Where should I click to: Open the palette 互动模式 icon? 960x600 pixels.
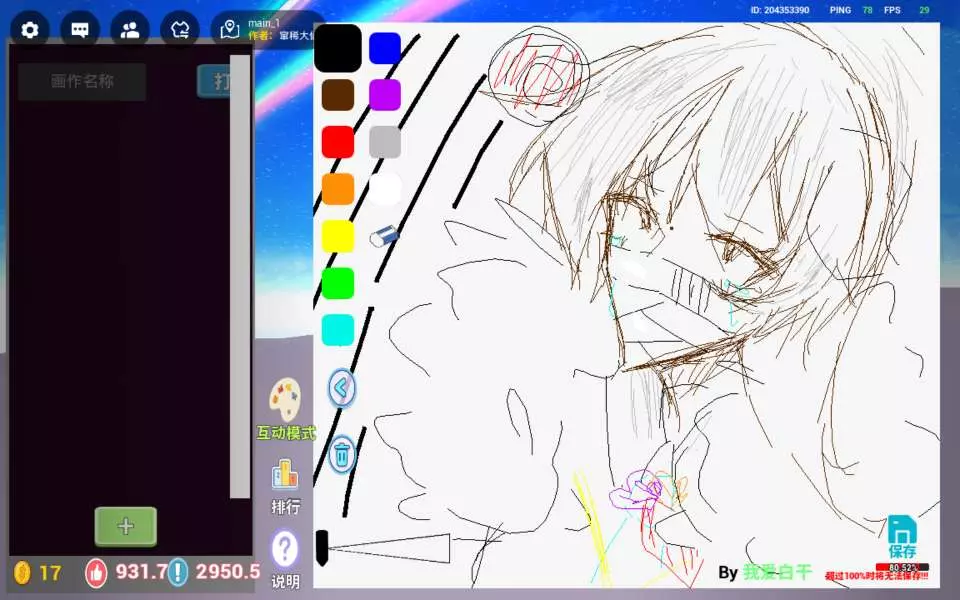pos(285,400)
